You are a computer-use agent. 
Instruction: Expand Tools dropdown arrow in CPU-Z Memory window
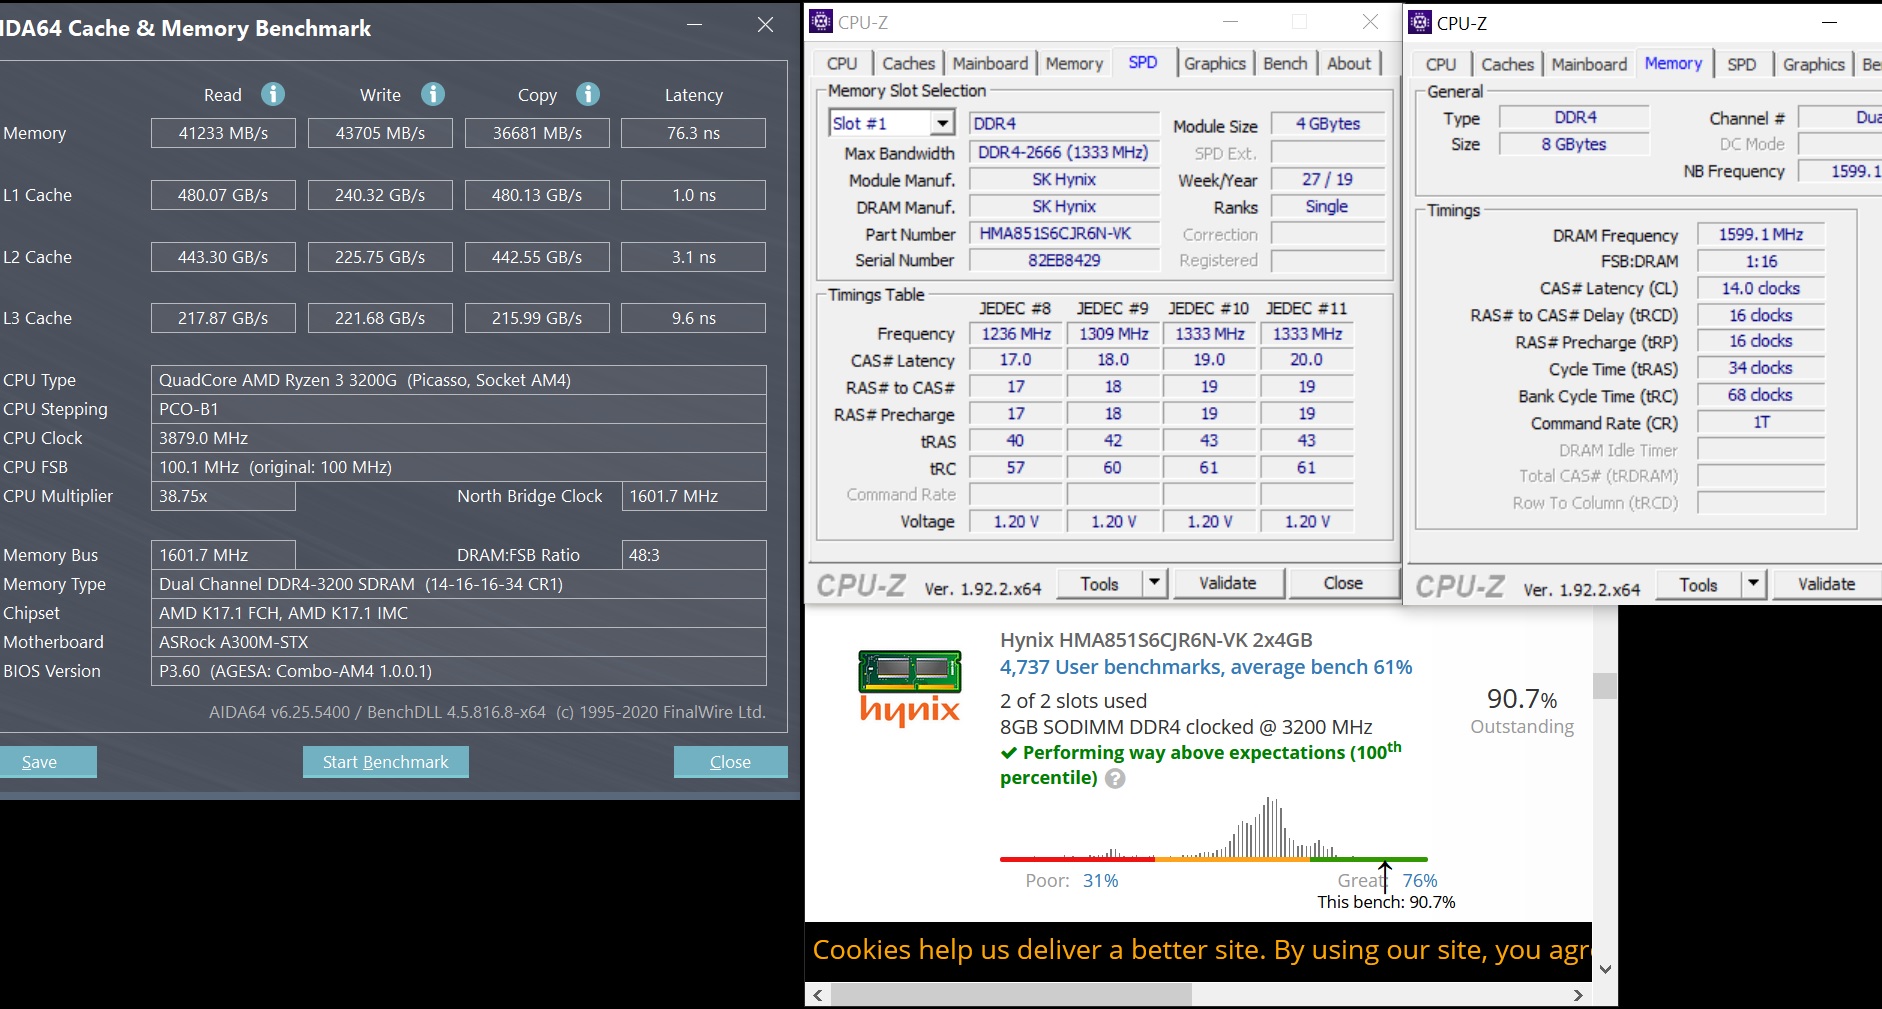tap(1753, 584)
